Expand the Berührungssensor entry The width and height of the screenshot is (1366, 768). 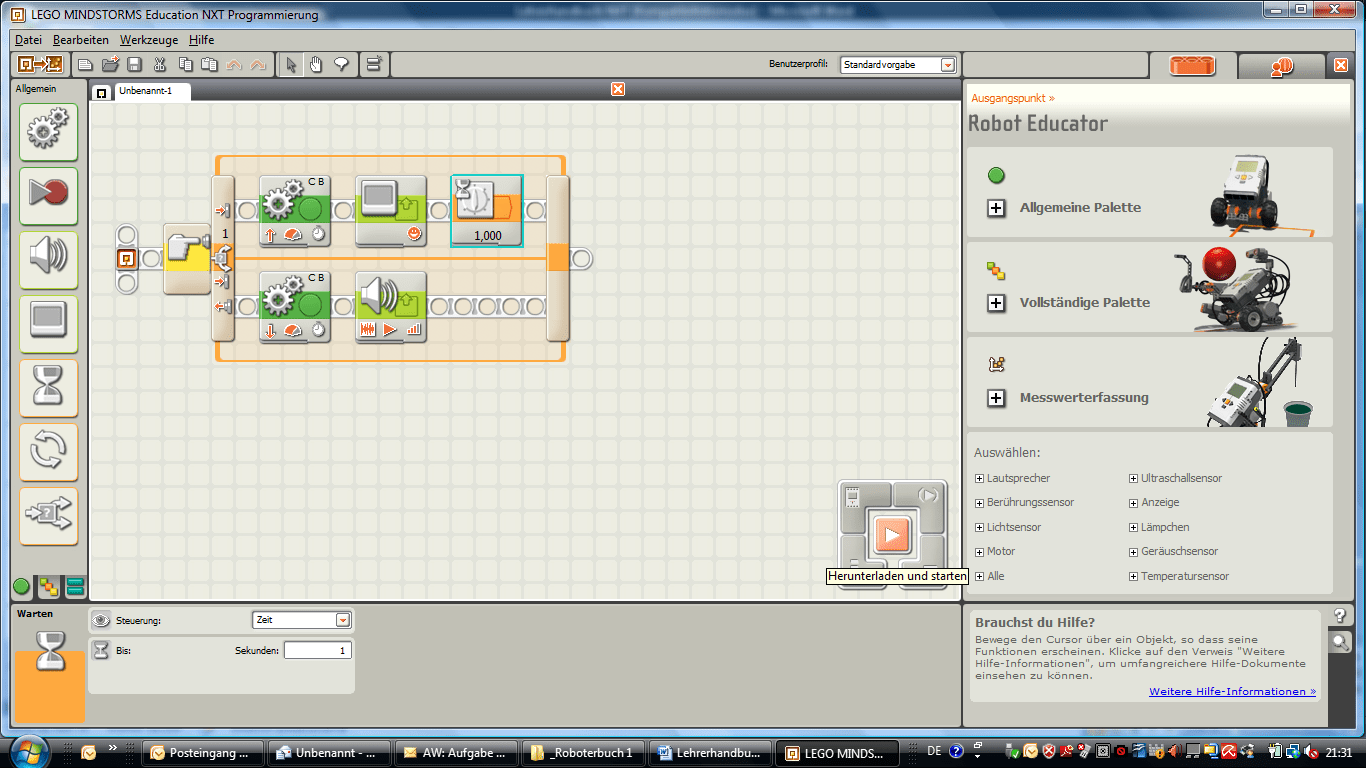979,503
